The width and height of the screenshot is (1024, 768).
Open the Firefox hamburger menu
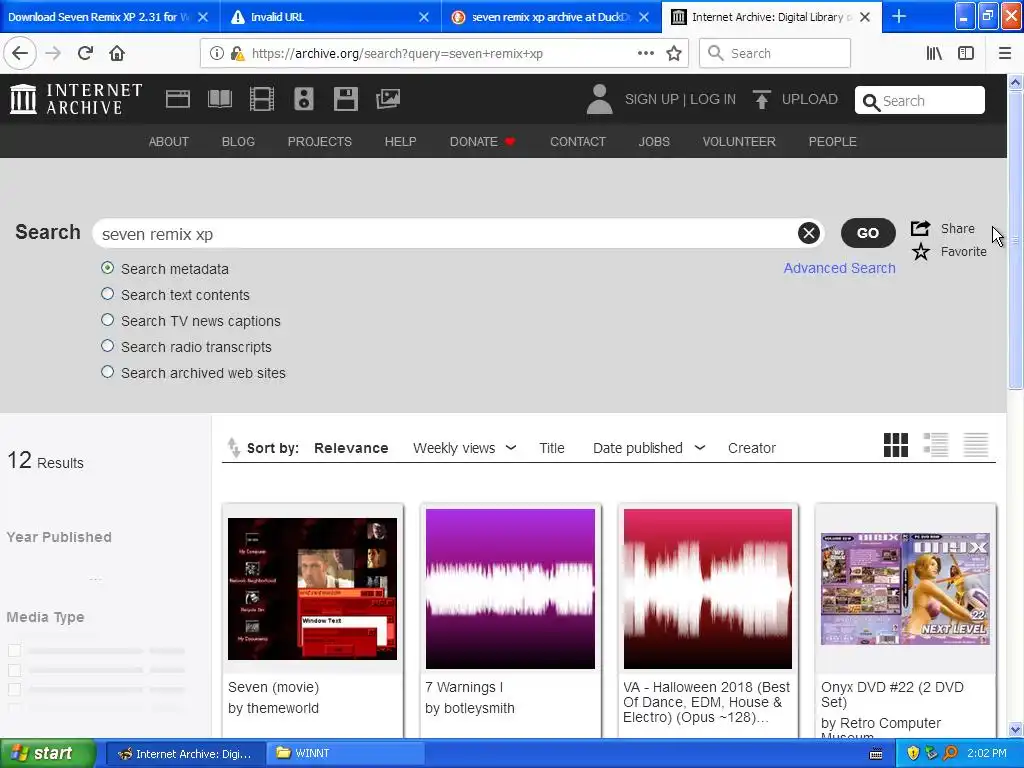pos(1005,54)
